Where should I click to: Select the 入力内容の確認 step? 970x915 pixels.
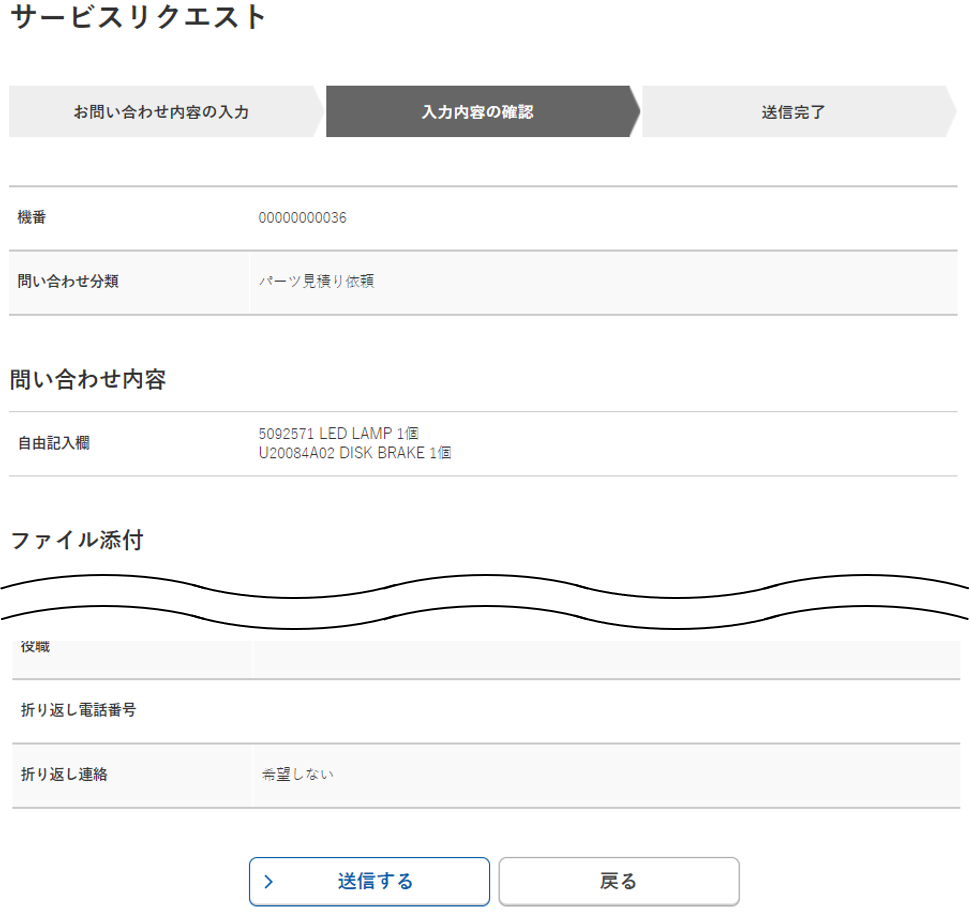pos(478,112)
